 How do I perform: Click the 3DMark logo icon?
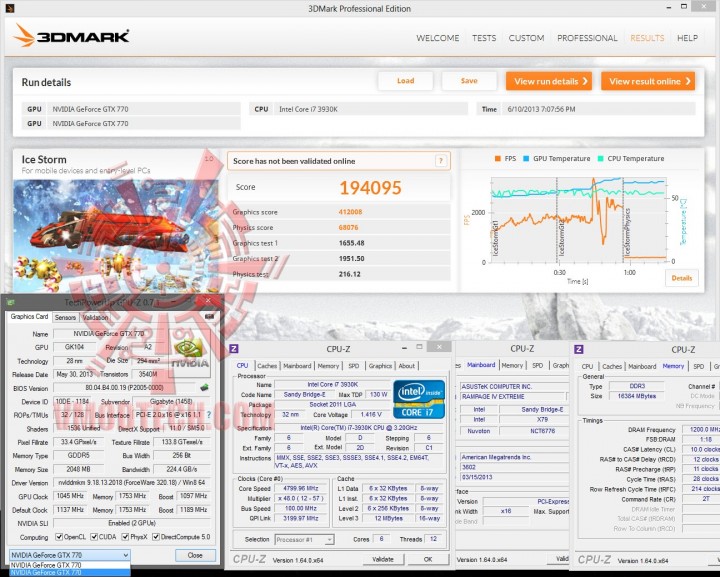[23, 35]
